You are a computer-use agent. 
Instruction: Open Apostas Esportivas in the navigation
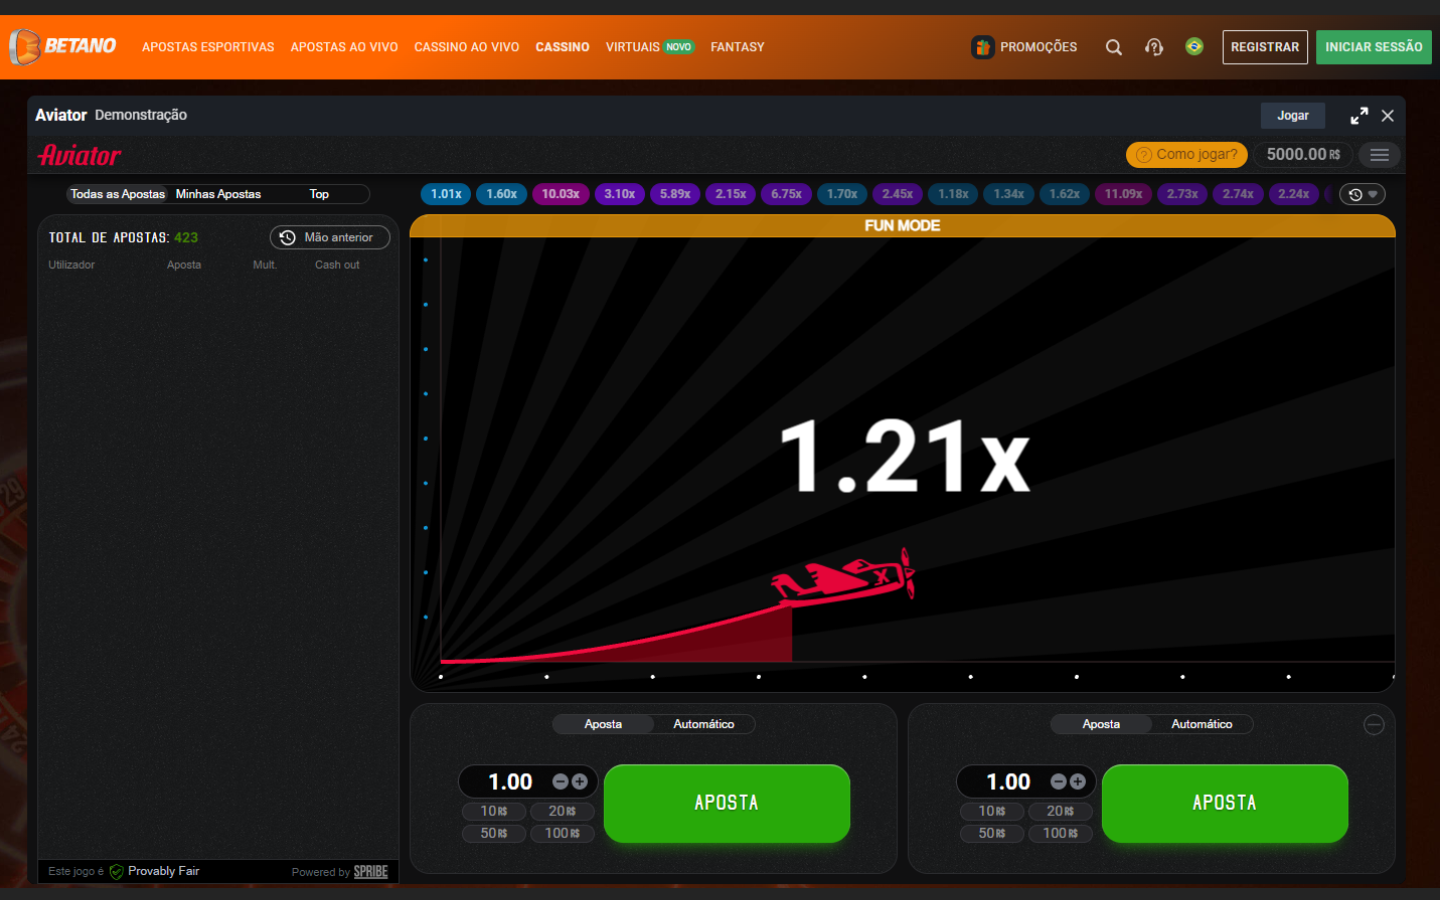pos(208,47)
